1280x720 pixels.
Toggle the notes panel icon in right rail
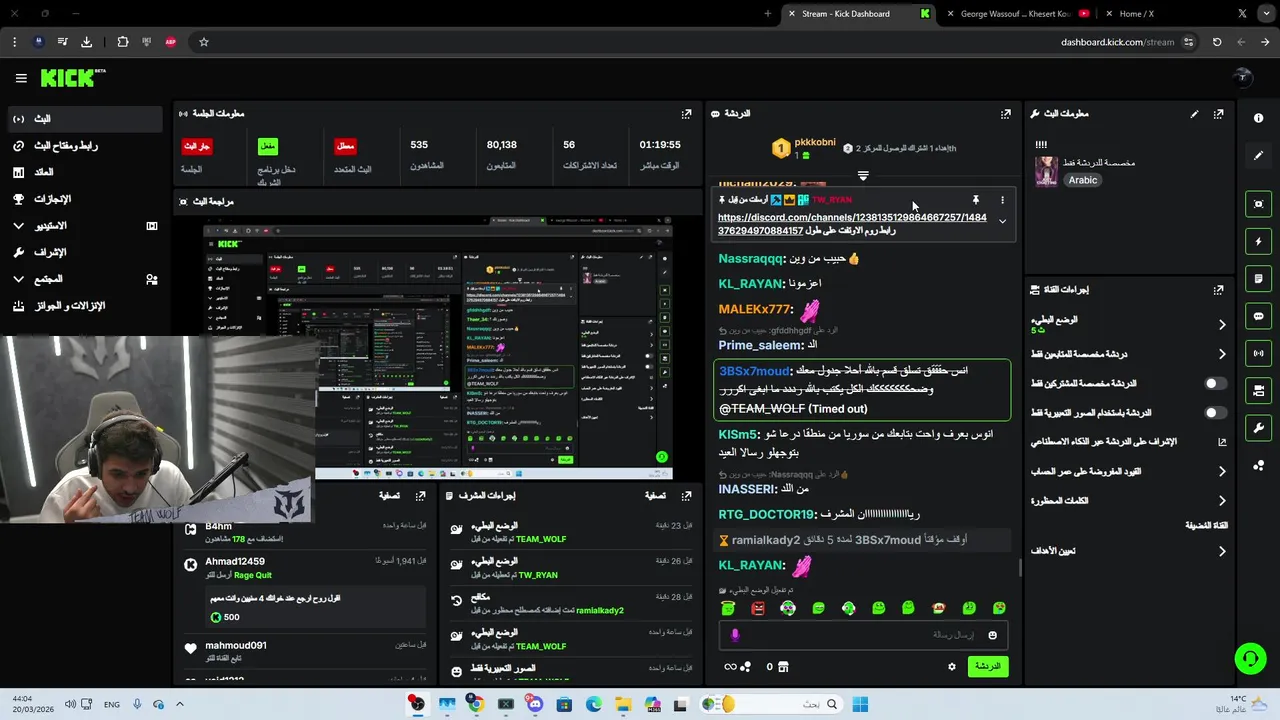click(1258, 279)
